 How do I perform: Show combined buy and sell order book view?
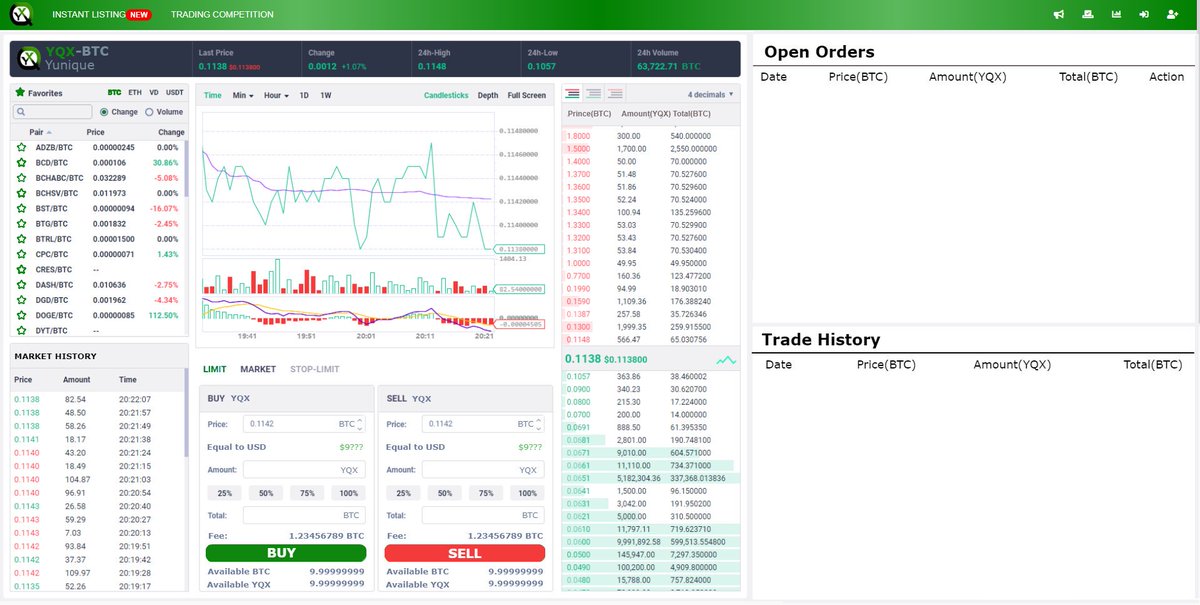tap(572, 93)
